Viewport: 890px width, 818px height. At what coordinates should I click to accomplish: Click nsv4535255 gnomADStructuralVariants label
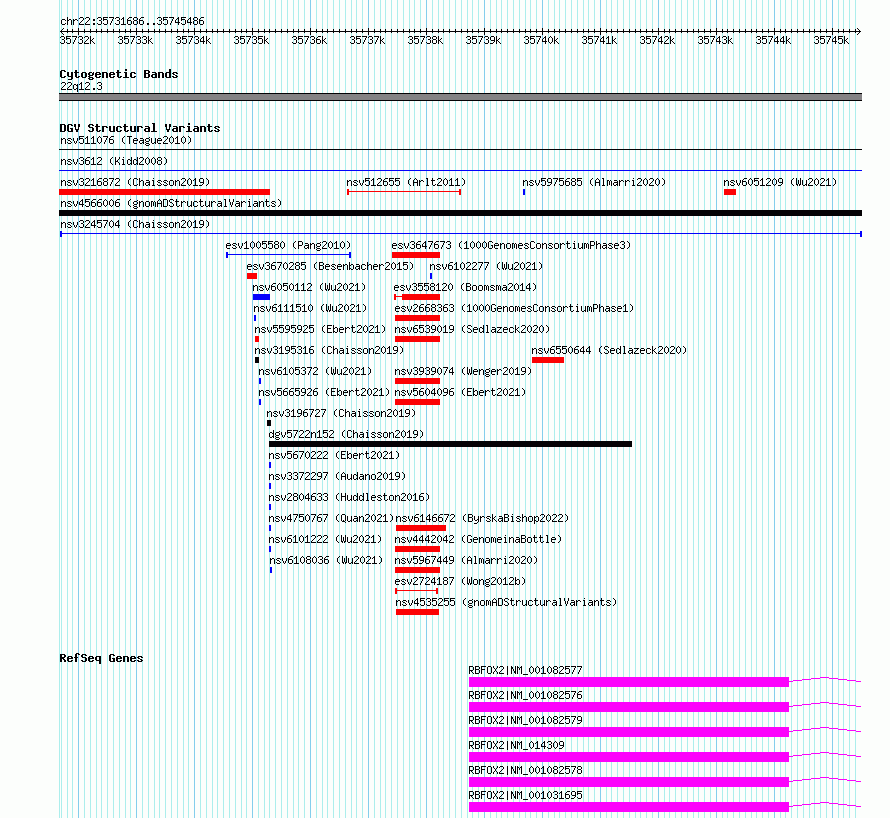coord(506,602)
